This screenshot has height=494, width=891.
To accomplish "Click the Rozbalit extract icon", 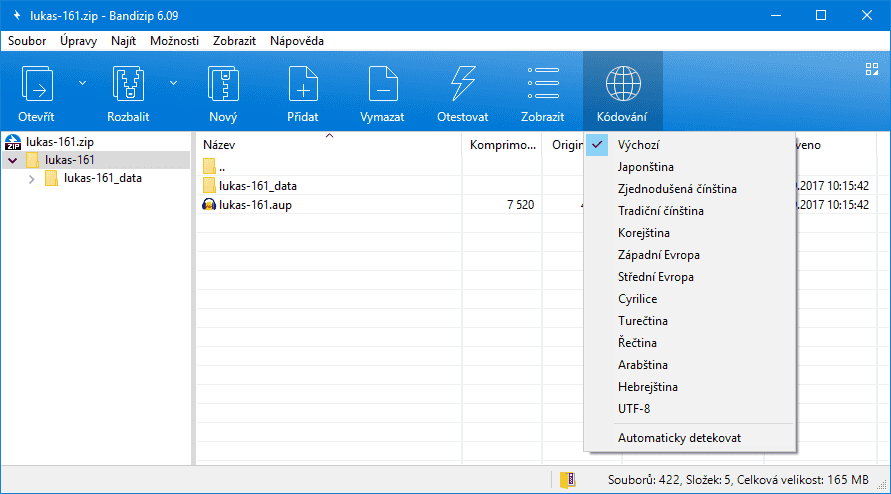I will (128, 84).
